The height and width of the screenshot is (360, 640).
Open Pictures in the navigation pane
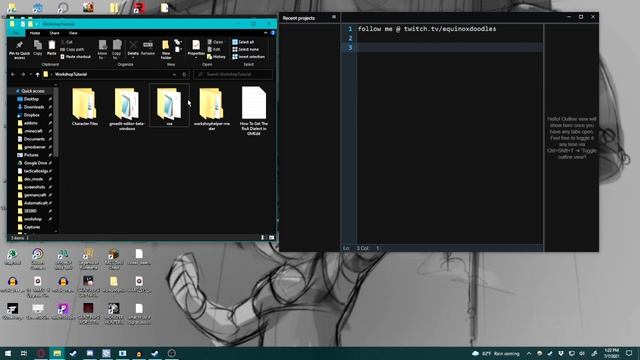(x=31, y=155)
